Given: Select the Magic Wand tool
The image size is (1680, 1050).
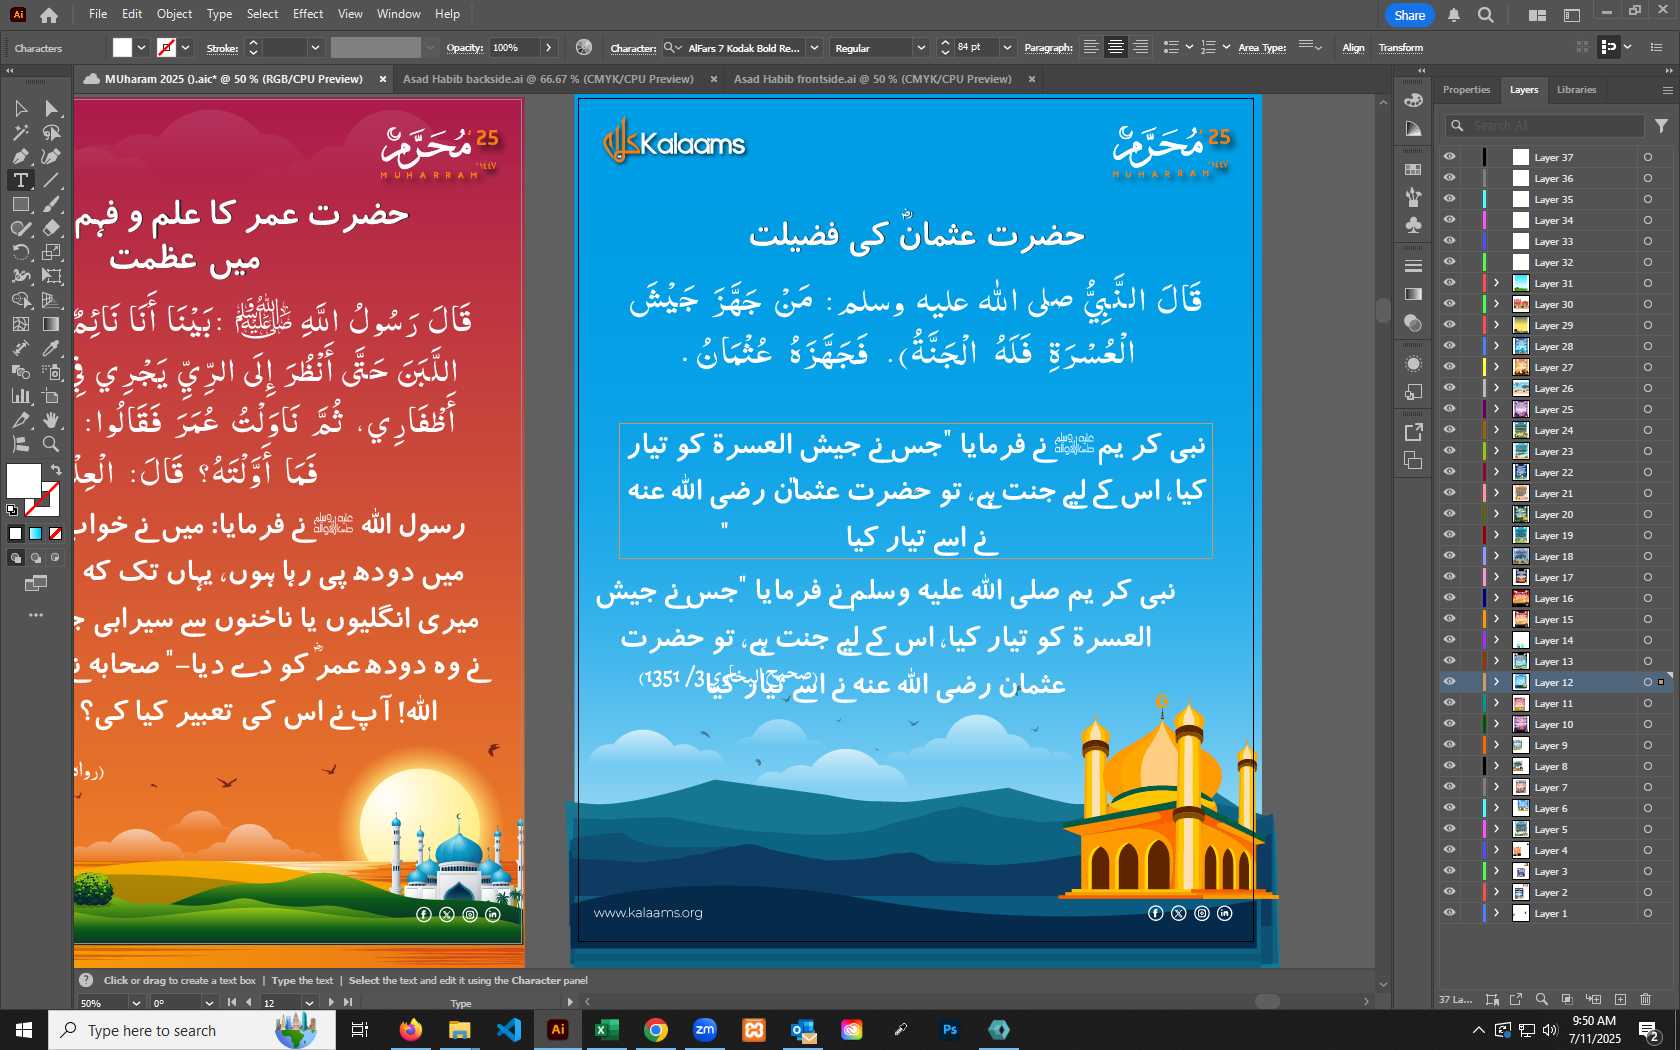Looking at the screenshot, I should 20,132.
